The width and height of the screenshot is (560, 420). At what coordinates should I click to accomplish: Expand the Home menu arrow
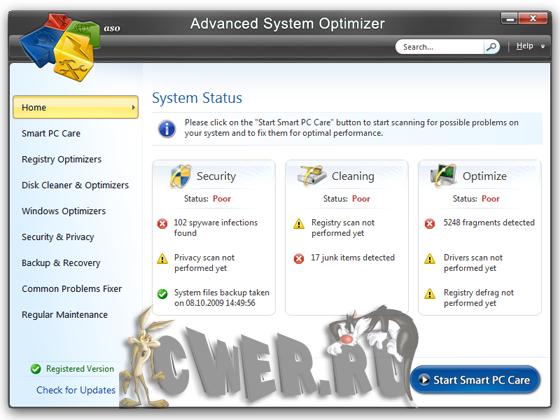tap(133, 107)
